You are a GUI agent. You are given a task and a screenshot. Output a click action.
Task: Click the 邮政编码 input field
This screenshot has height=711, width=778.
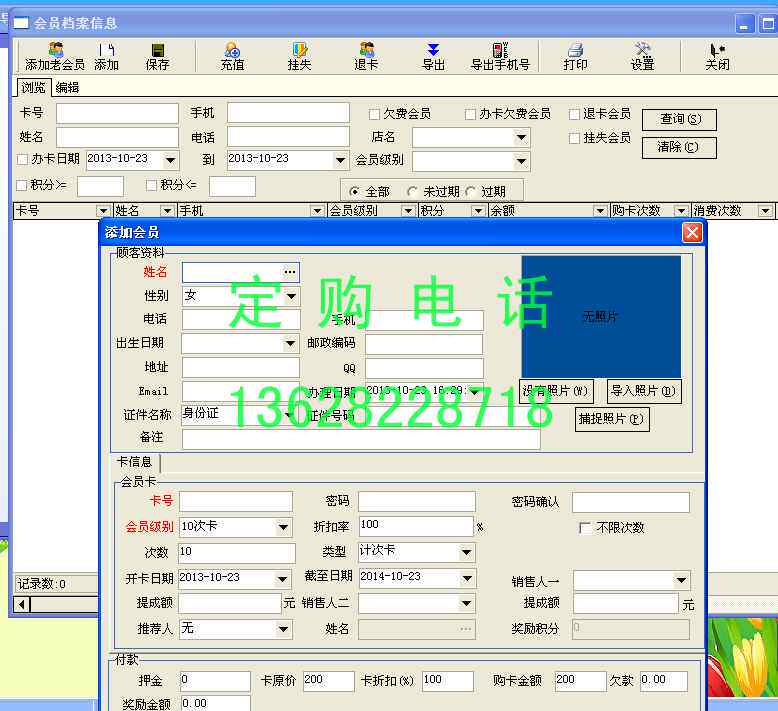[x=424, y=344]
